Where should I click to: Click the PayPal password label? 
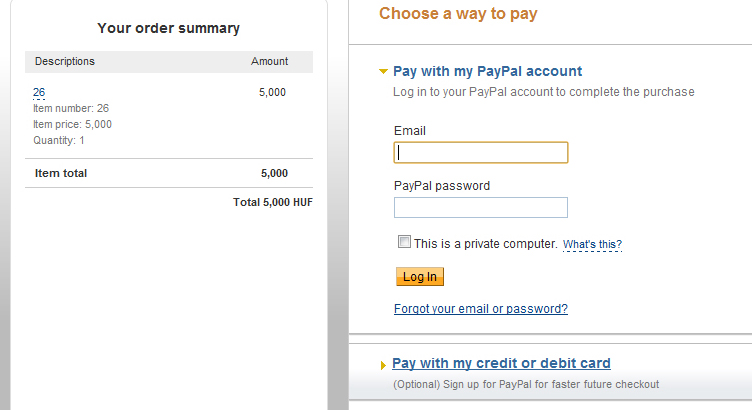click(x=442, y=185)
